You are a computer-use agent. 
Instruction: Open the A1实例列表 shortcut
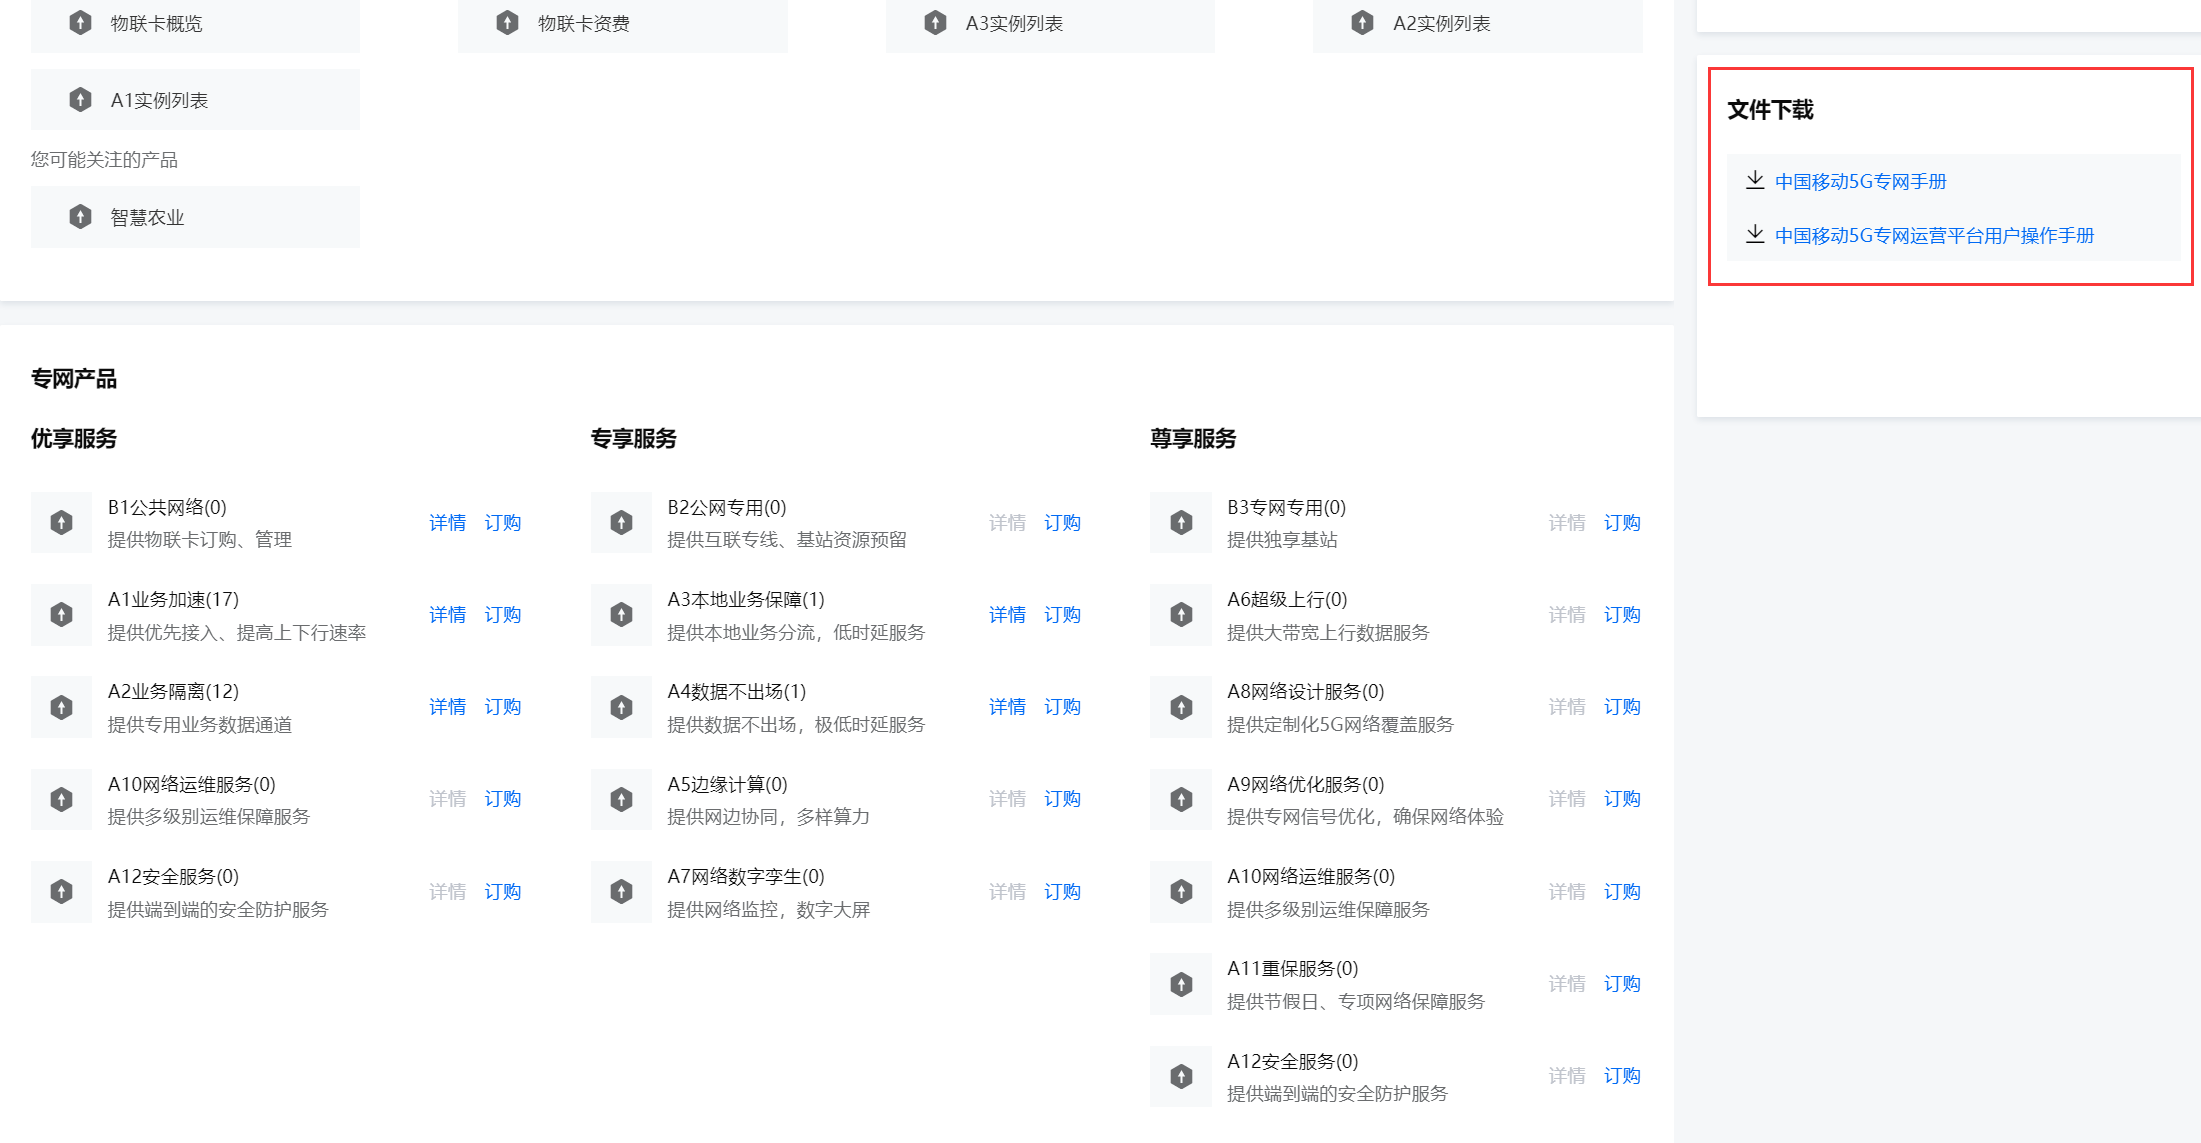(x=159, y=100)
